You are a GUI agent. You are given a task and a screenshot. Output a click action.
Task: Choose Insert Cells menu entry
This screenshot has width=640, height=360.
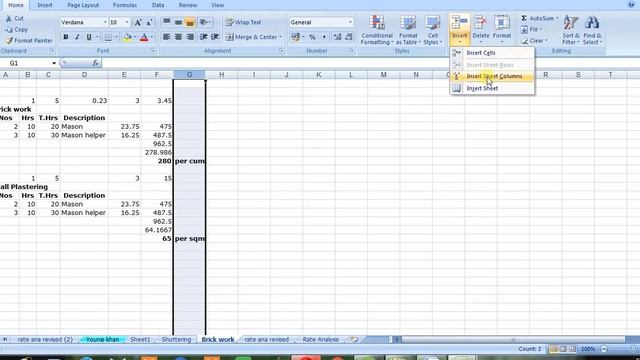click(492, 53)
